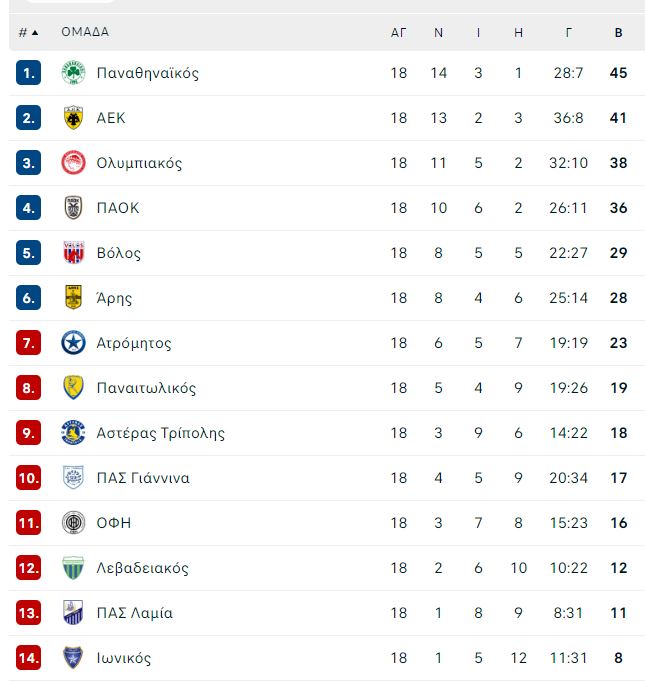The image size is (645, 681).
Task: Click the red 13. position badge
Action: (x=28, y=613)
